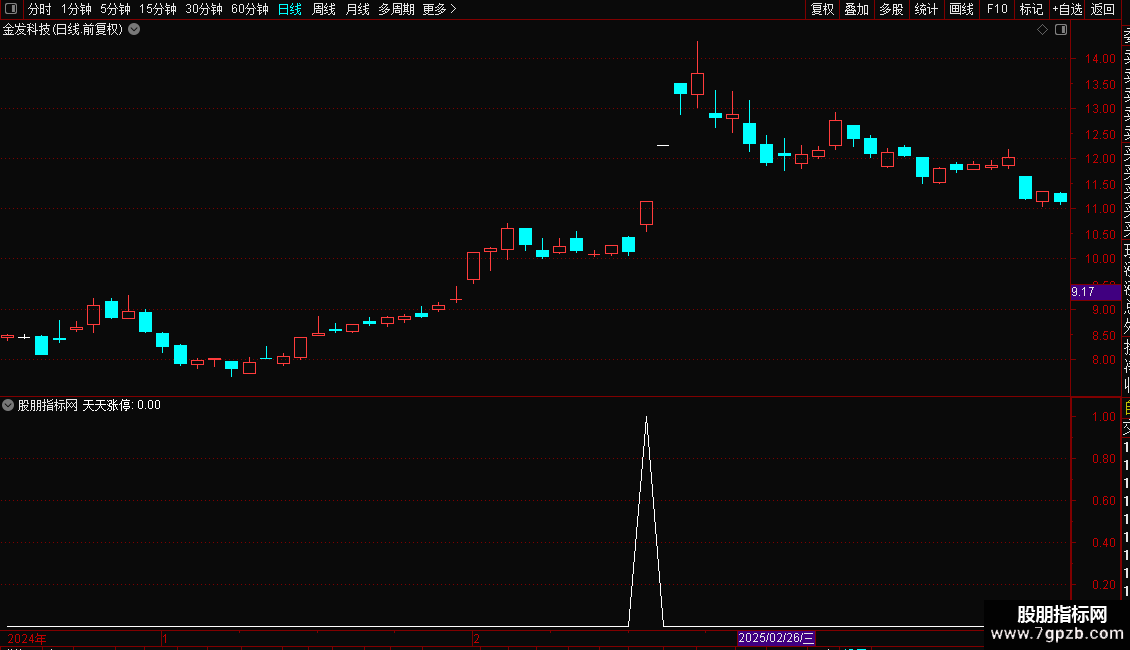The image size is (1130, 650).
Task: Click the 14.00 price axis label
Action: click(1100, 59)
